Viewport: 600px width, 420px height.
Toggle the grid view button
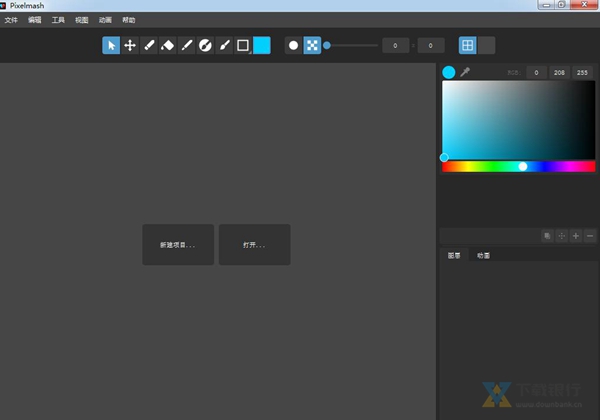pyautogui.click(x=468, y=46)
